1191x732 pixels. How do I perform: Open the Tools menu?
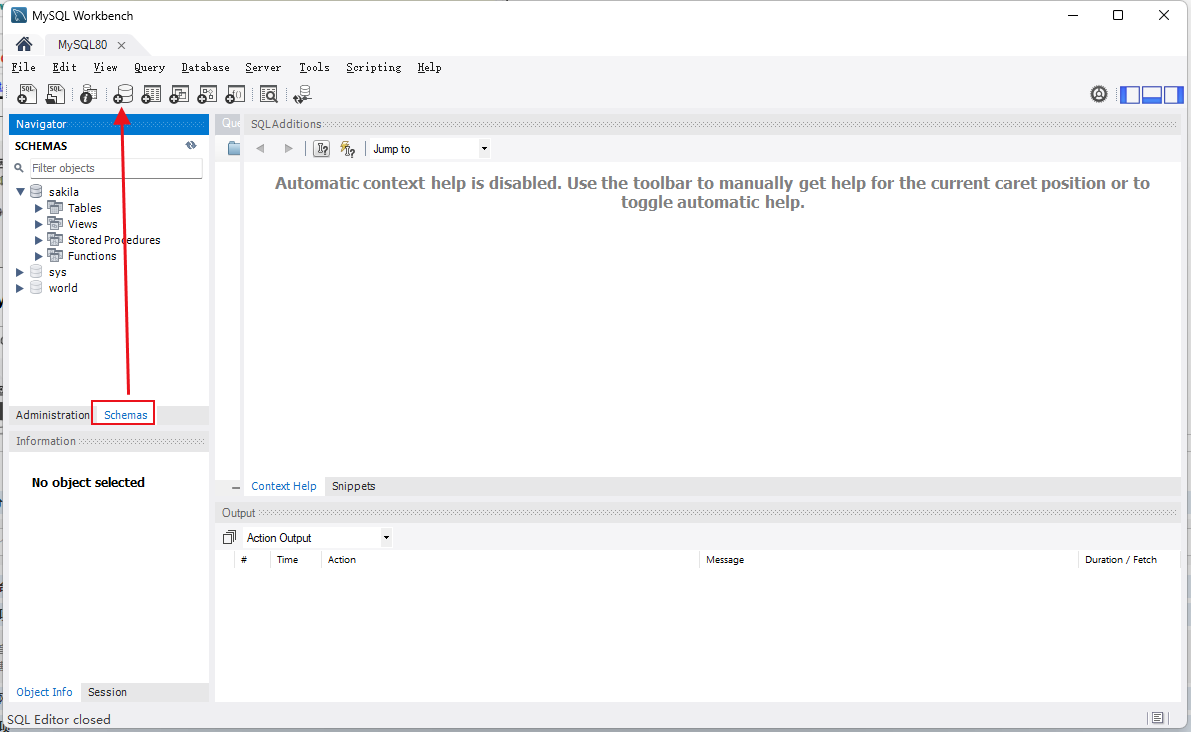coord(314,68)
